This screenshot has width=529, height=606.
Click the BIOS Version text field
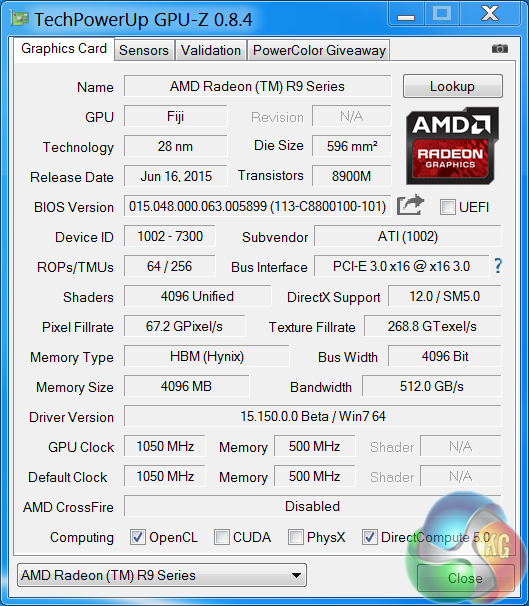pyautogui.click(x=257, y=206)
